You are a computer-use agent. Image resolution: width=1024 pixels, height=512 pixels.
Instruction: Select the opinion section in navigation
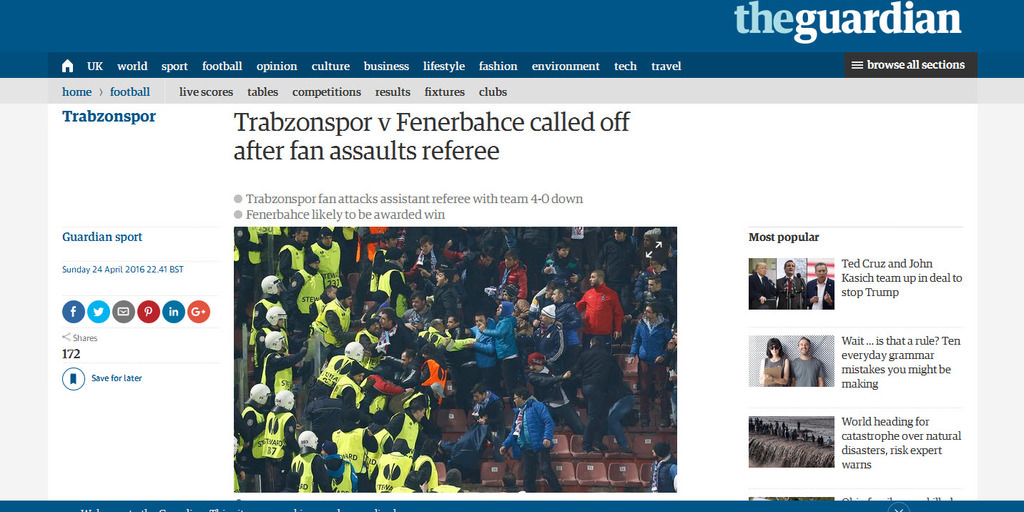[x=276, y=66]
